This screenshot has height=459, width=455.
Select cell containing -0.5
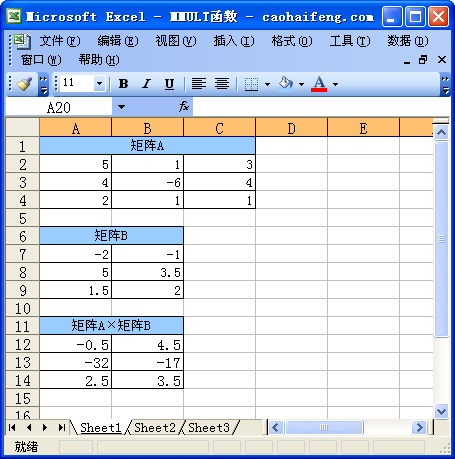[76, 344]
